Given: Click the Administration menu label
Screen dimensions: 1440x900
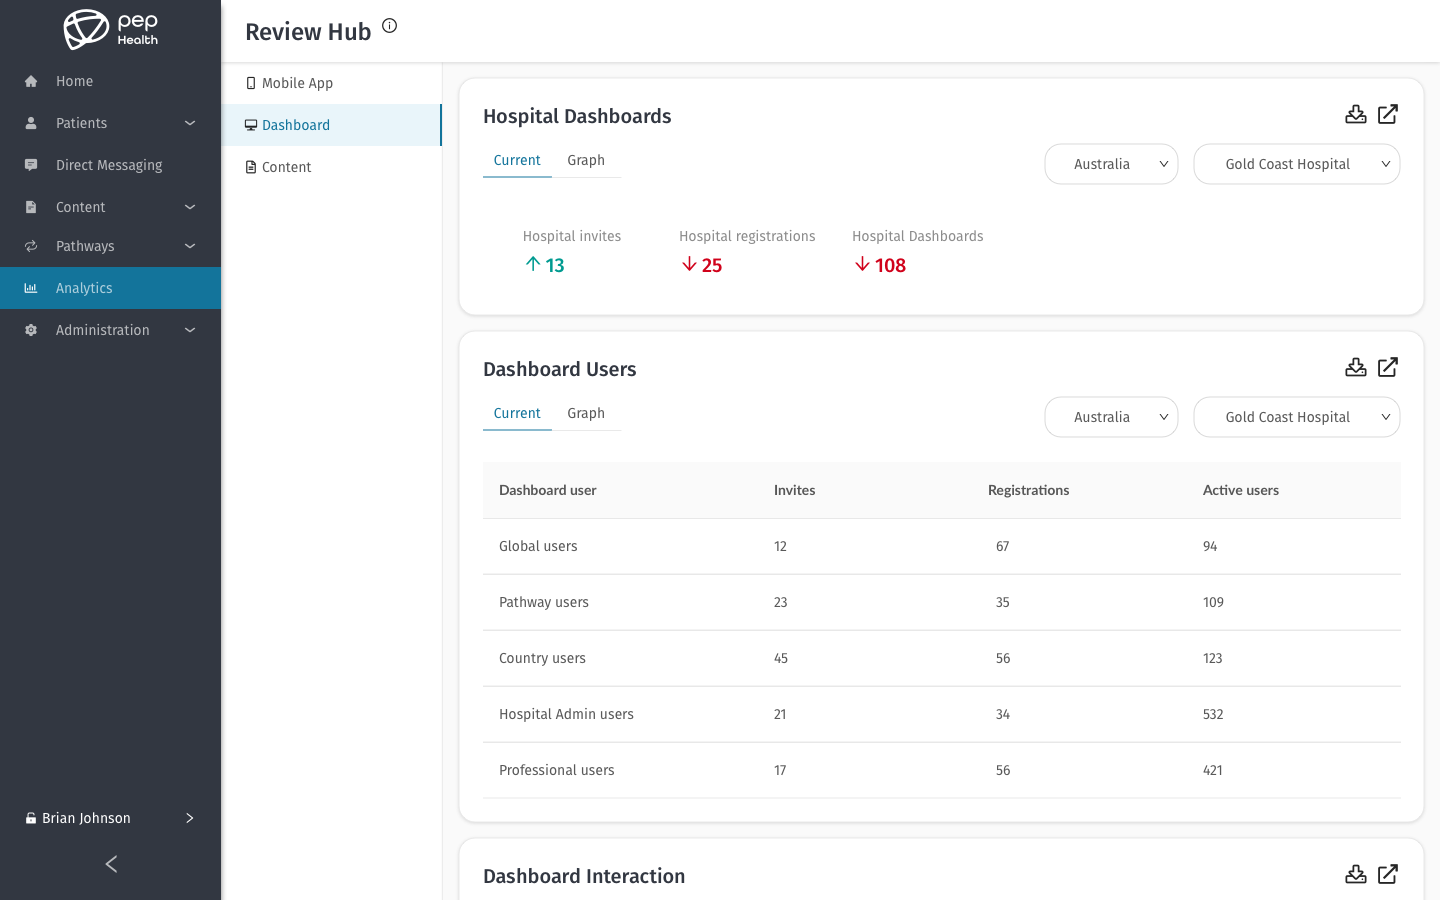Looking at the screenshot, I should coord(103,330).
